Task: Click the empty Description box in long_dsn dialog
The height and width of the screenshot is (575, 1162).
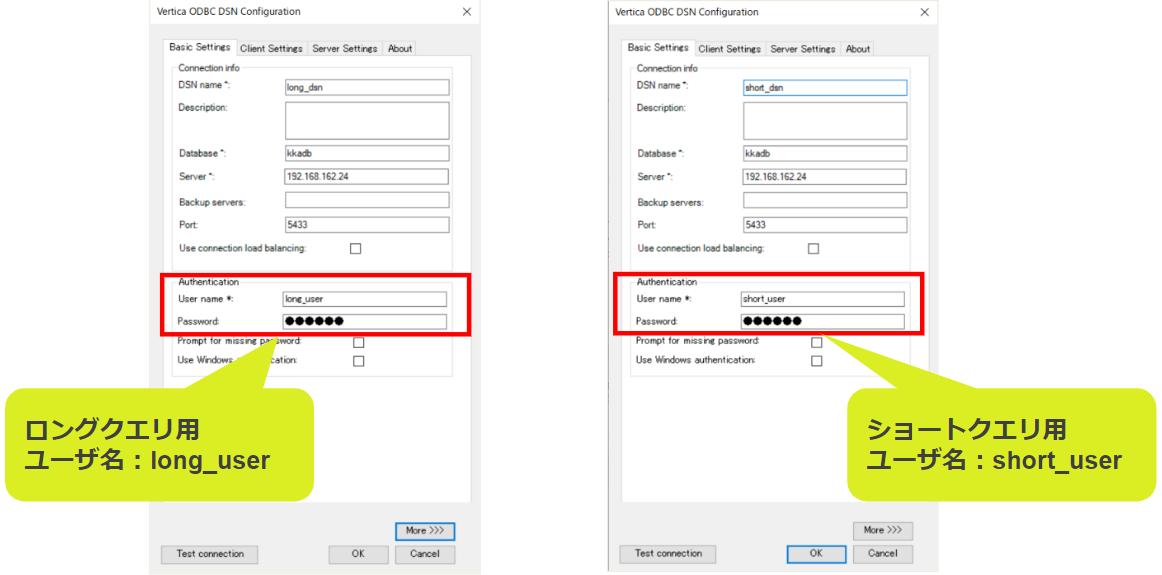Action: (x=367, y=121)
